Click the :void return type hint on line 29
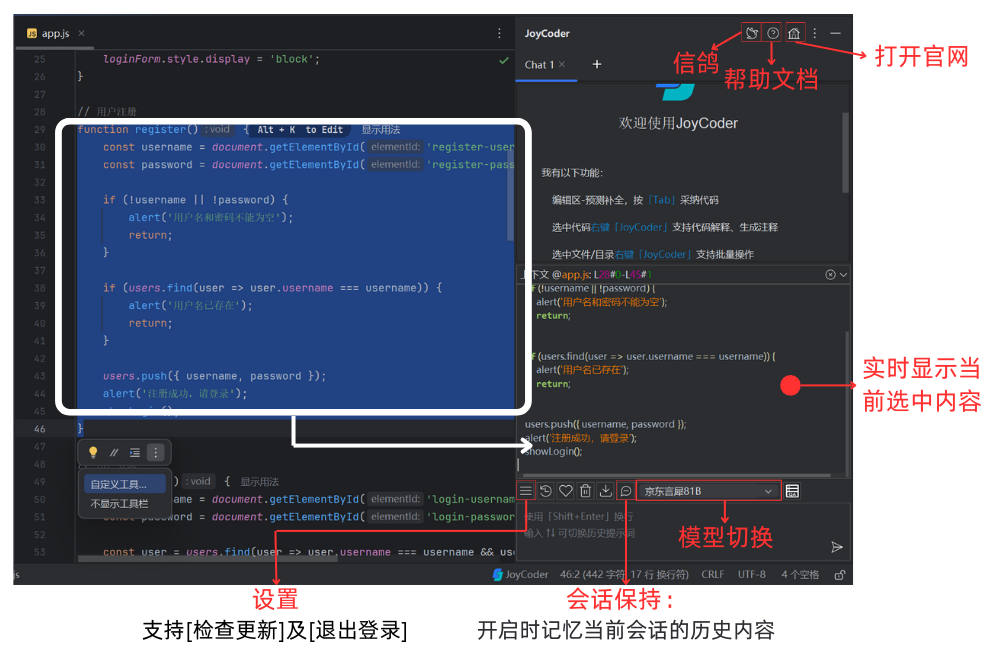Screen dimensions: 1000x650 pyautogui.click(x=217, y=129)
